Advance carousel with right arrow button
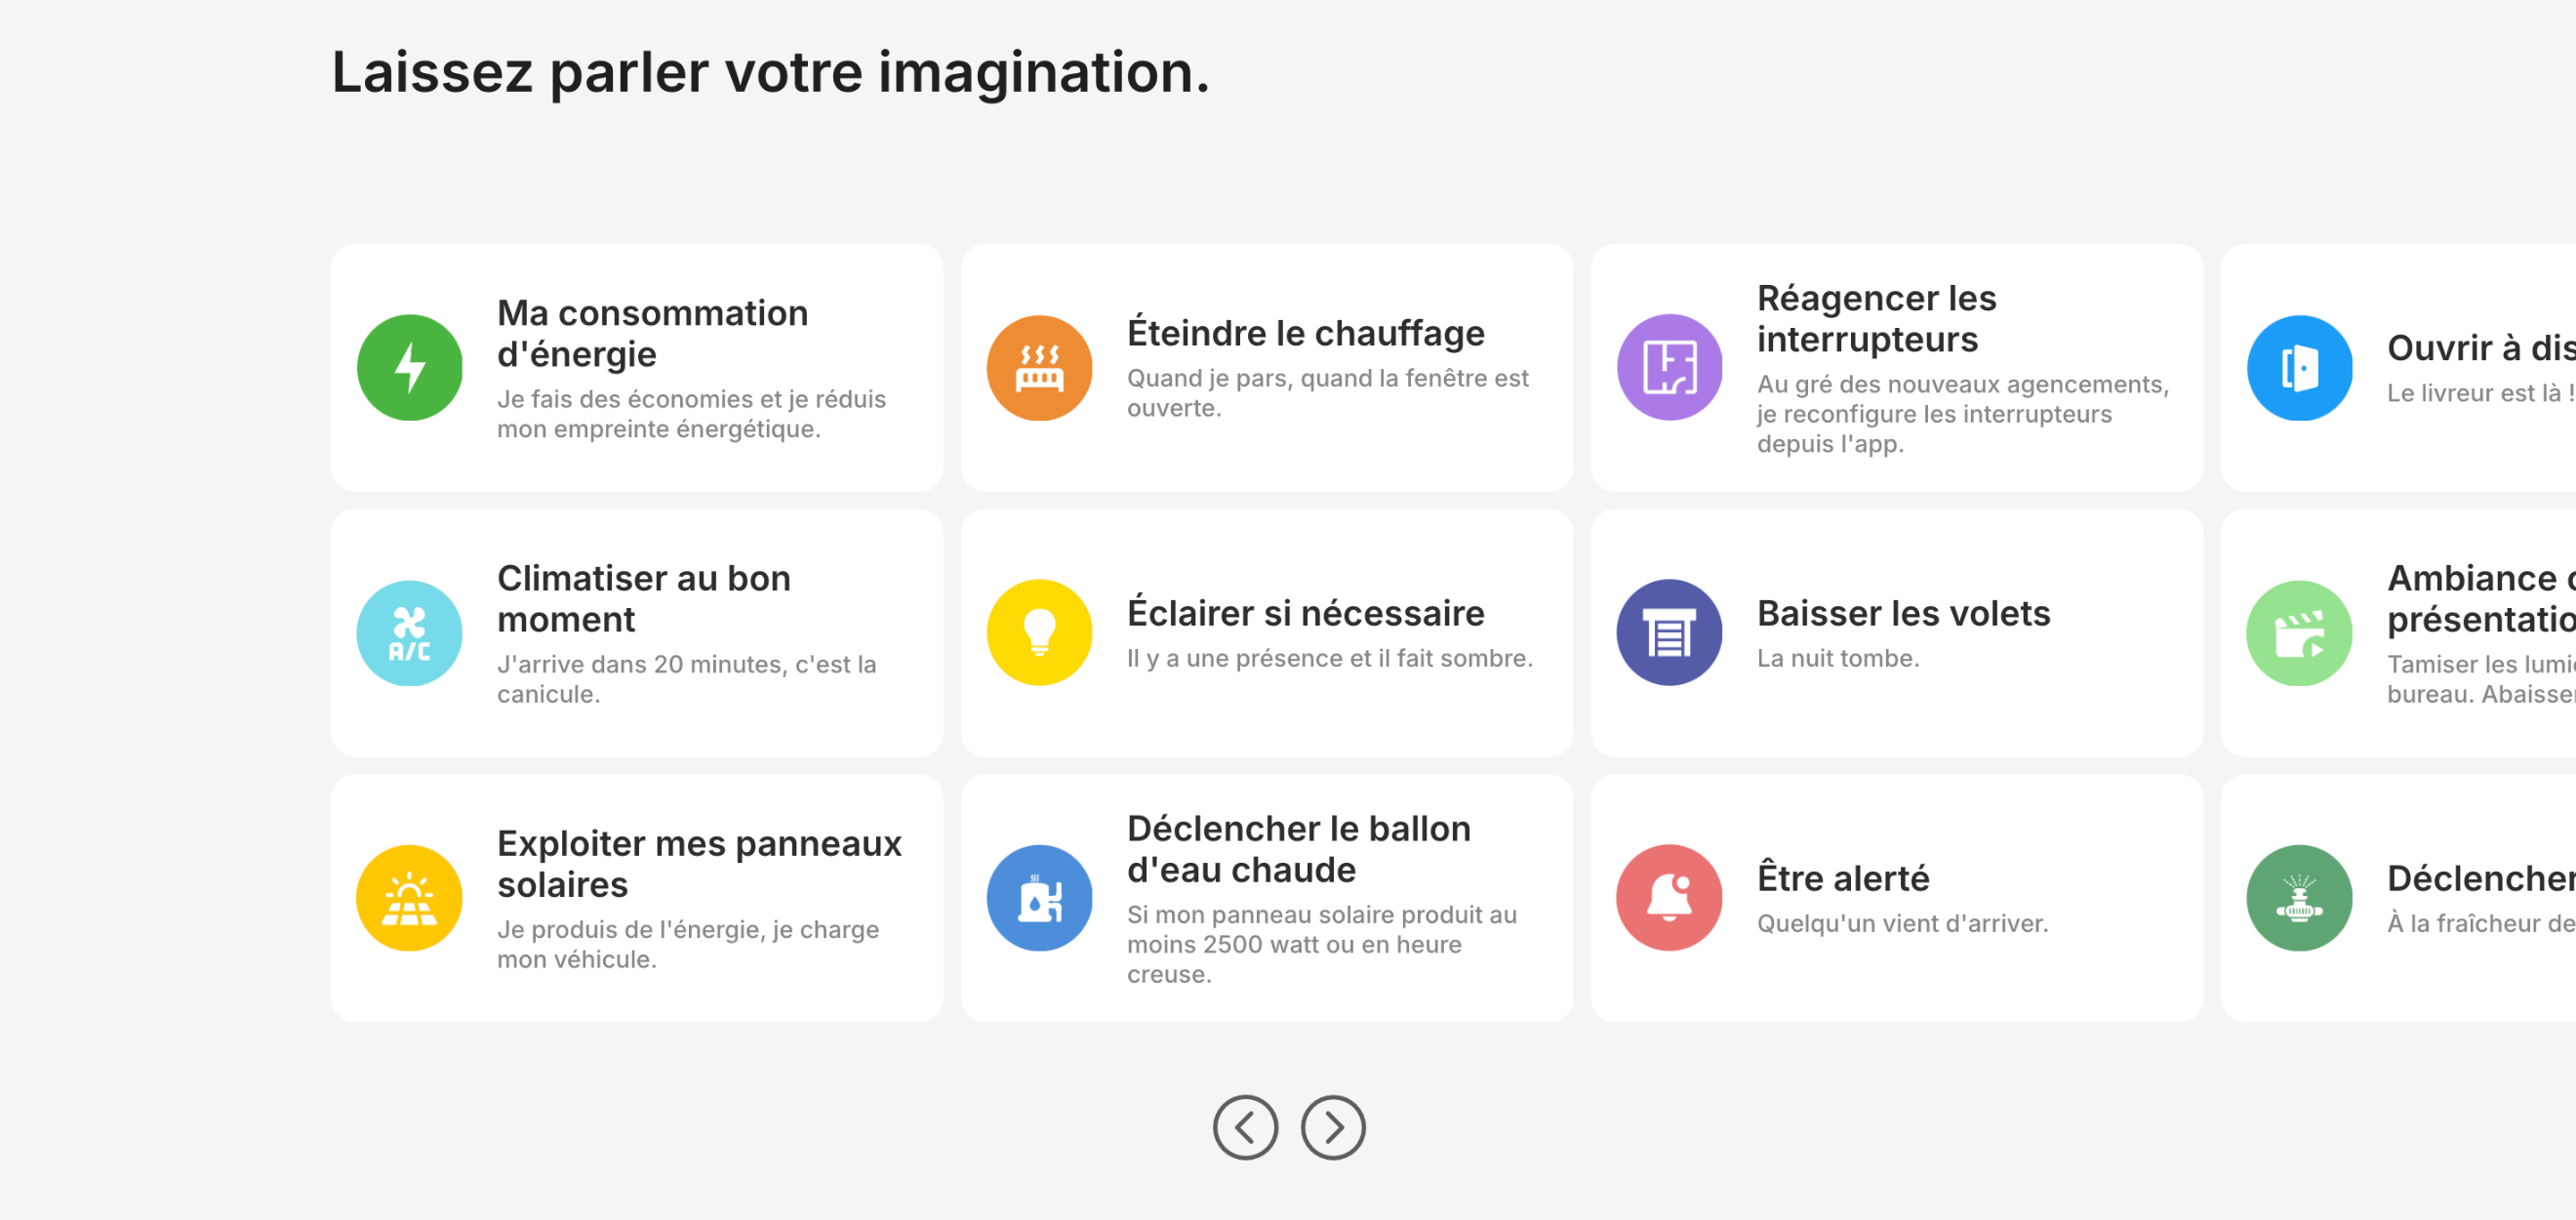This screenshot has width=2576, height=1220. pyautogui.click(x=1333, y=1127)
